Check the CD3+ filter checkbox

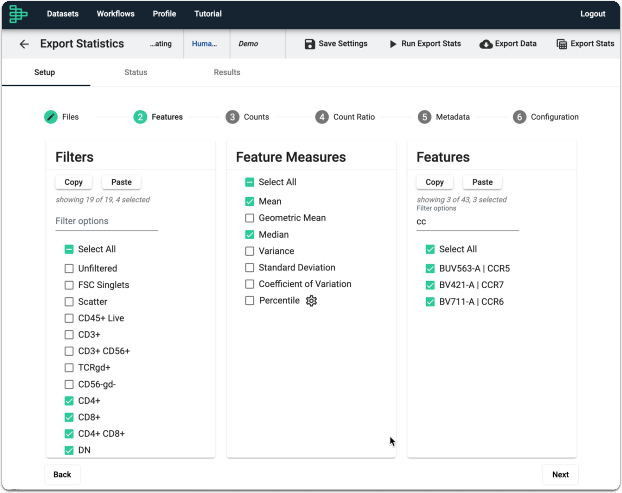tap(69, 335)
